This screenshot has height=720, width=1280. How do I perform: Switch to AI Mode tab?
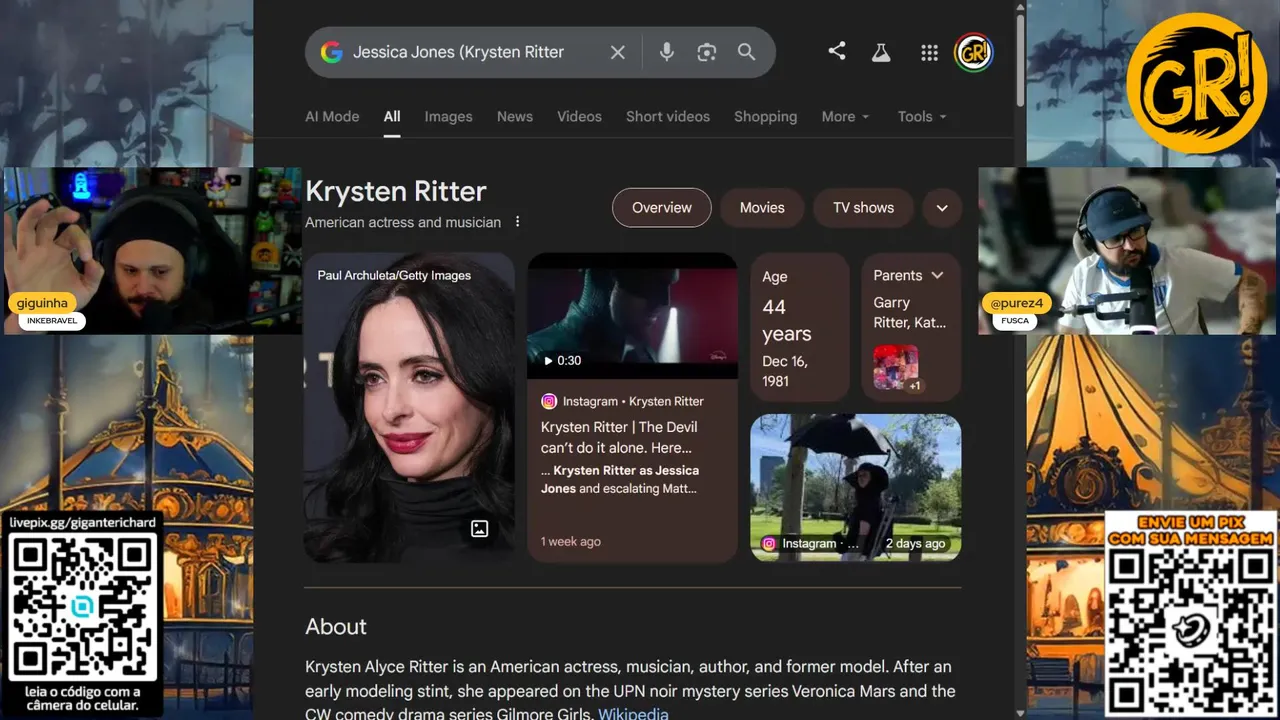(332, 116)
